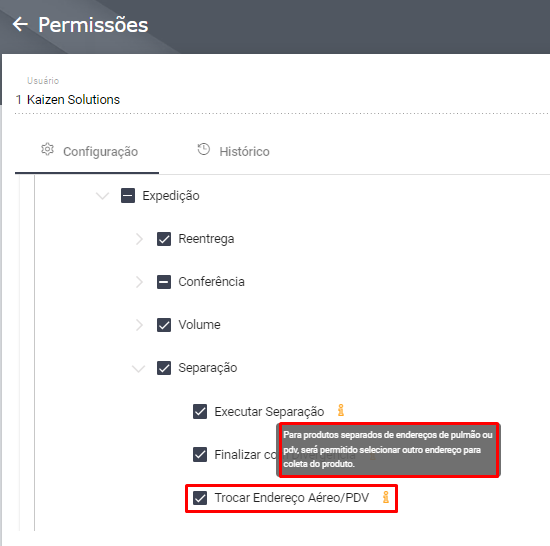Click the gear icon on Configuração tab

point(47,149)
